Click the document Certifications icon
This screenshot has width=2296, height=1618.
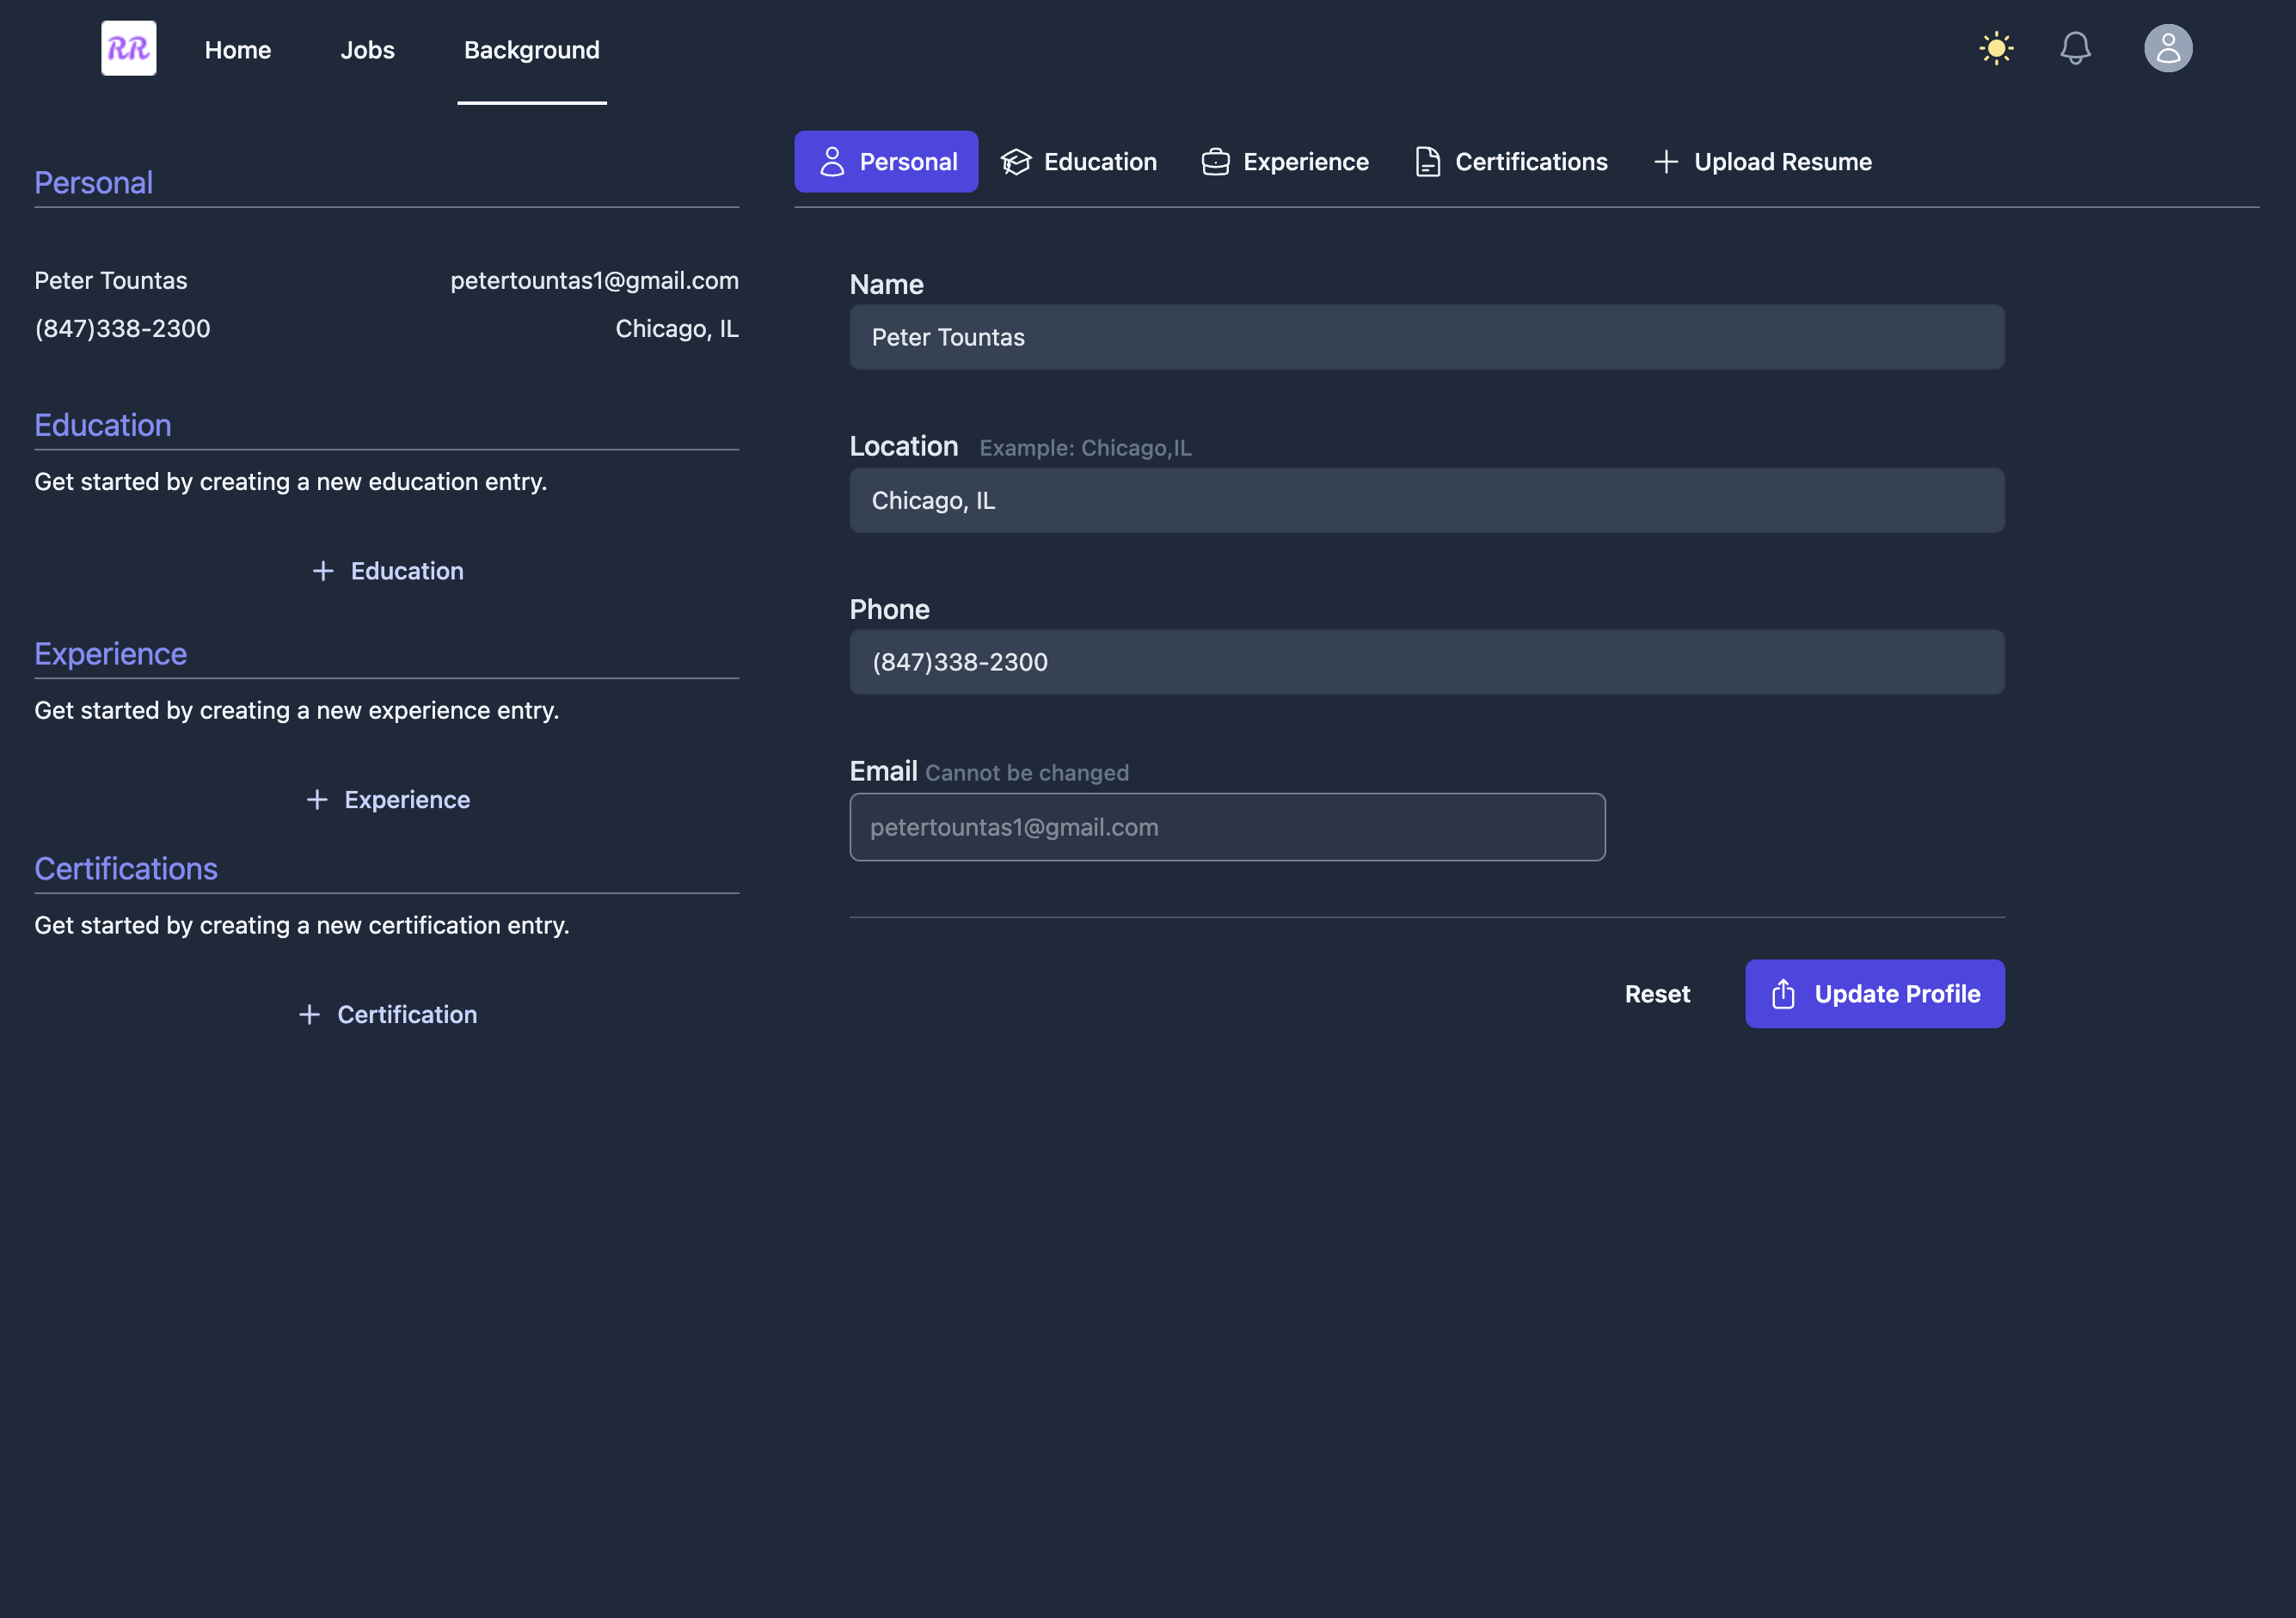(1427, 162)
